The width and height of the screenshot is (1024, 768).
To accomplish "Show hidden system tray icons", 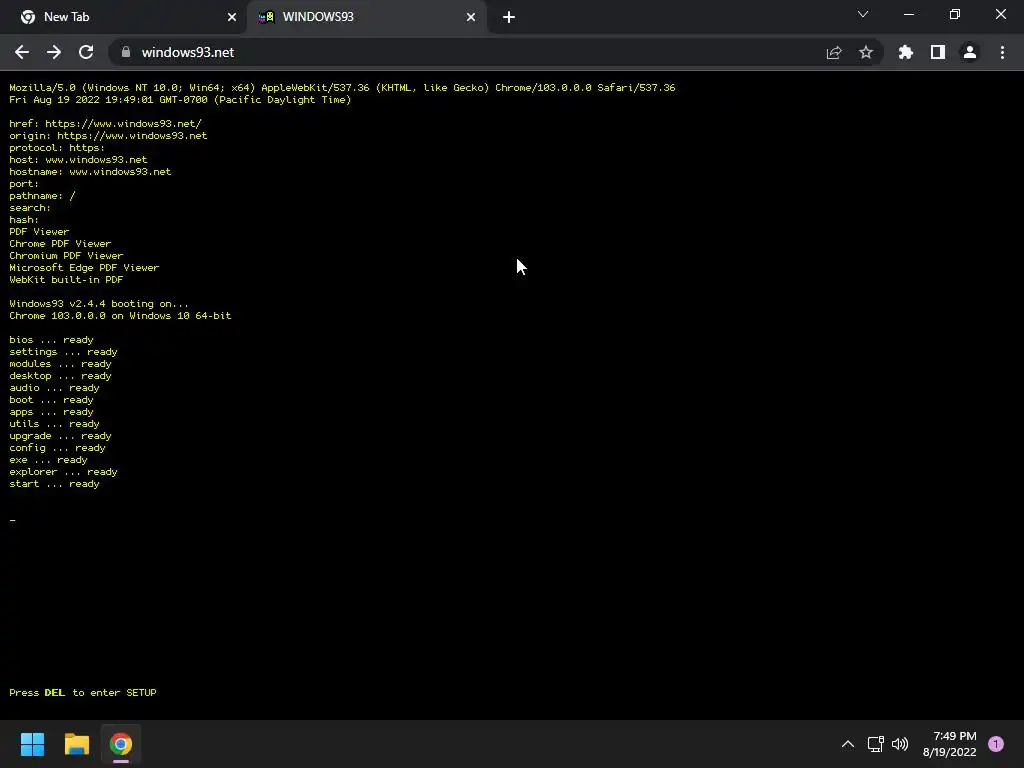I will coord(848,744).
